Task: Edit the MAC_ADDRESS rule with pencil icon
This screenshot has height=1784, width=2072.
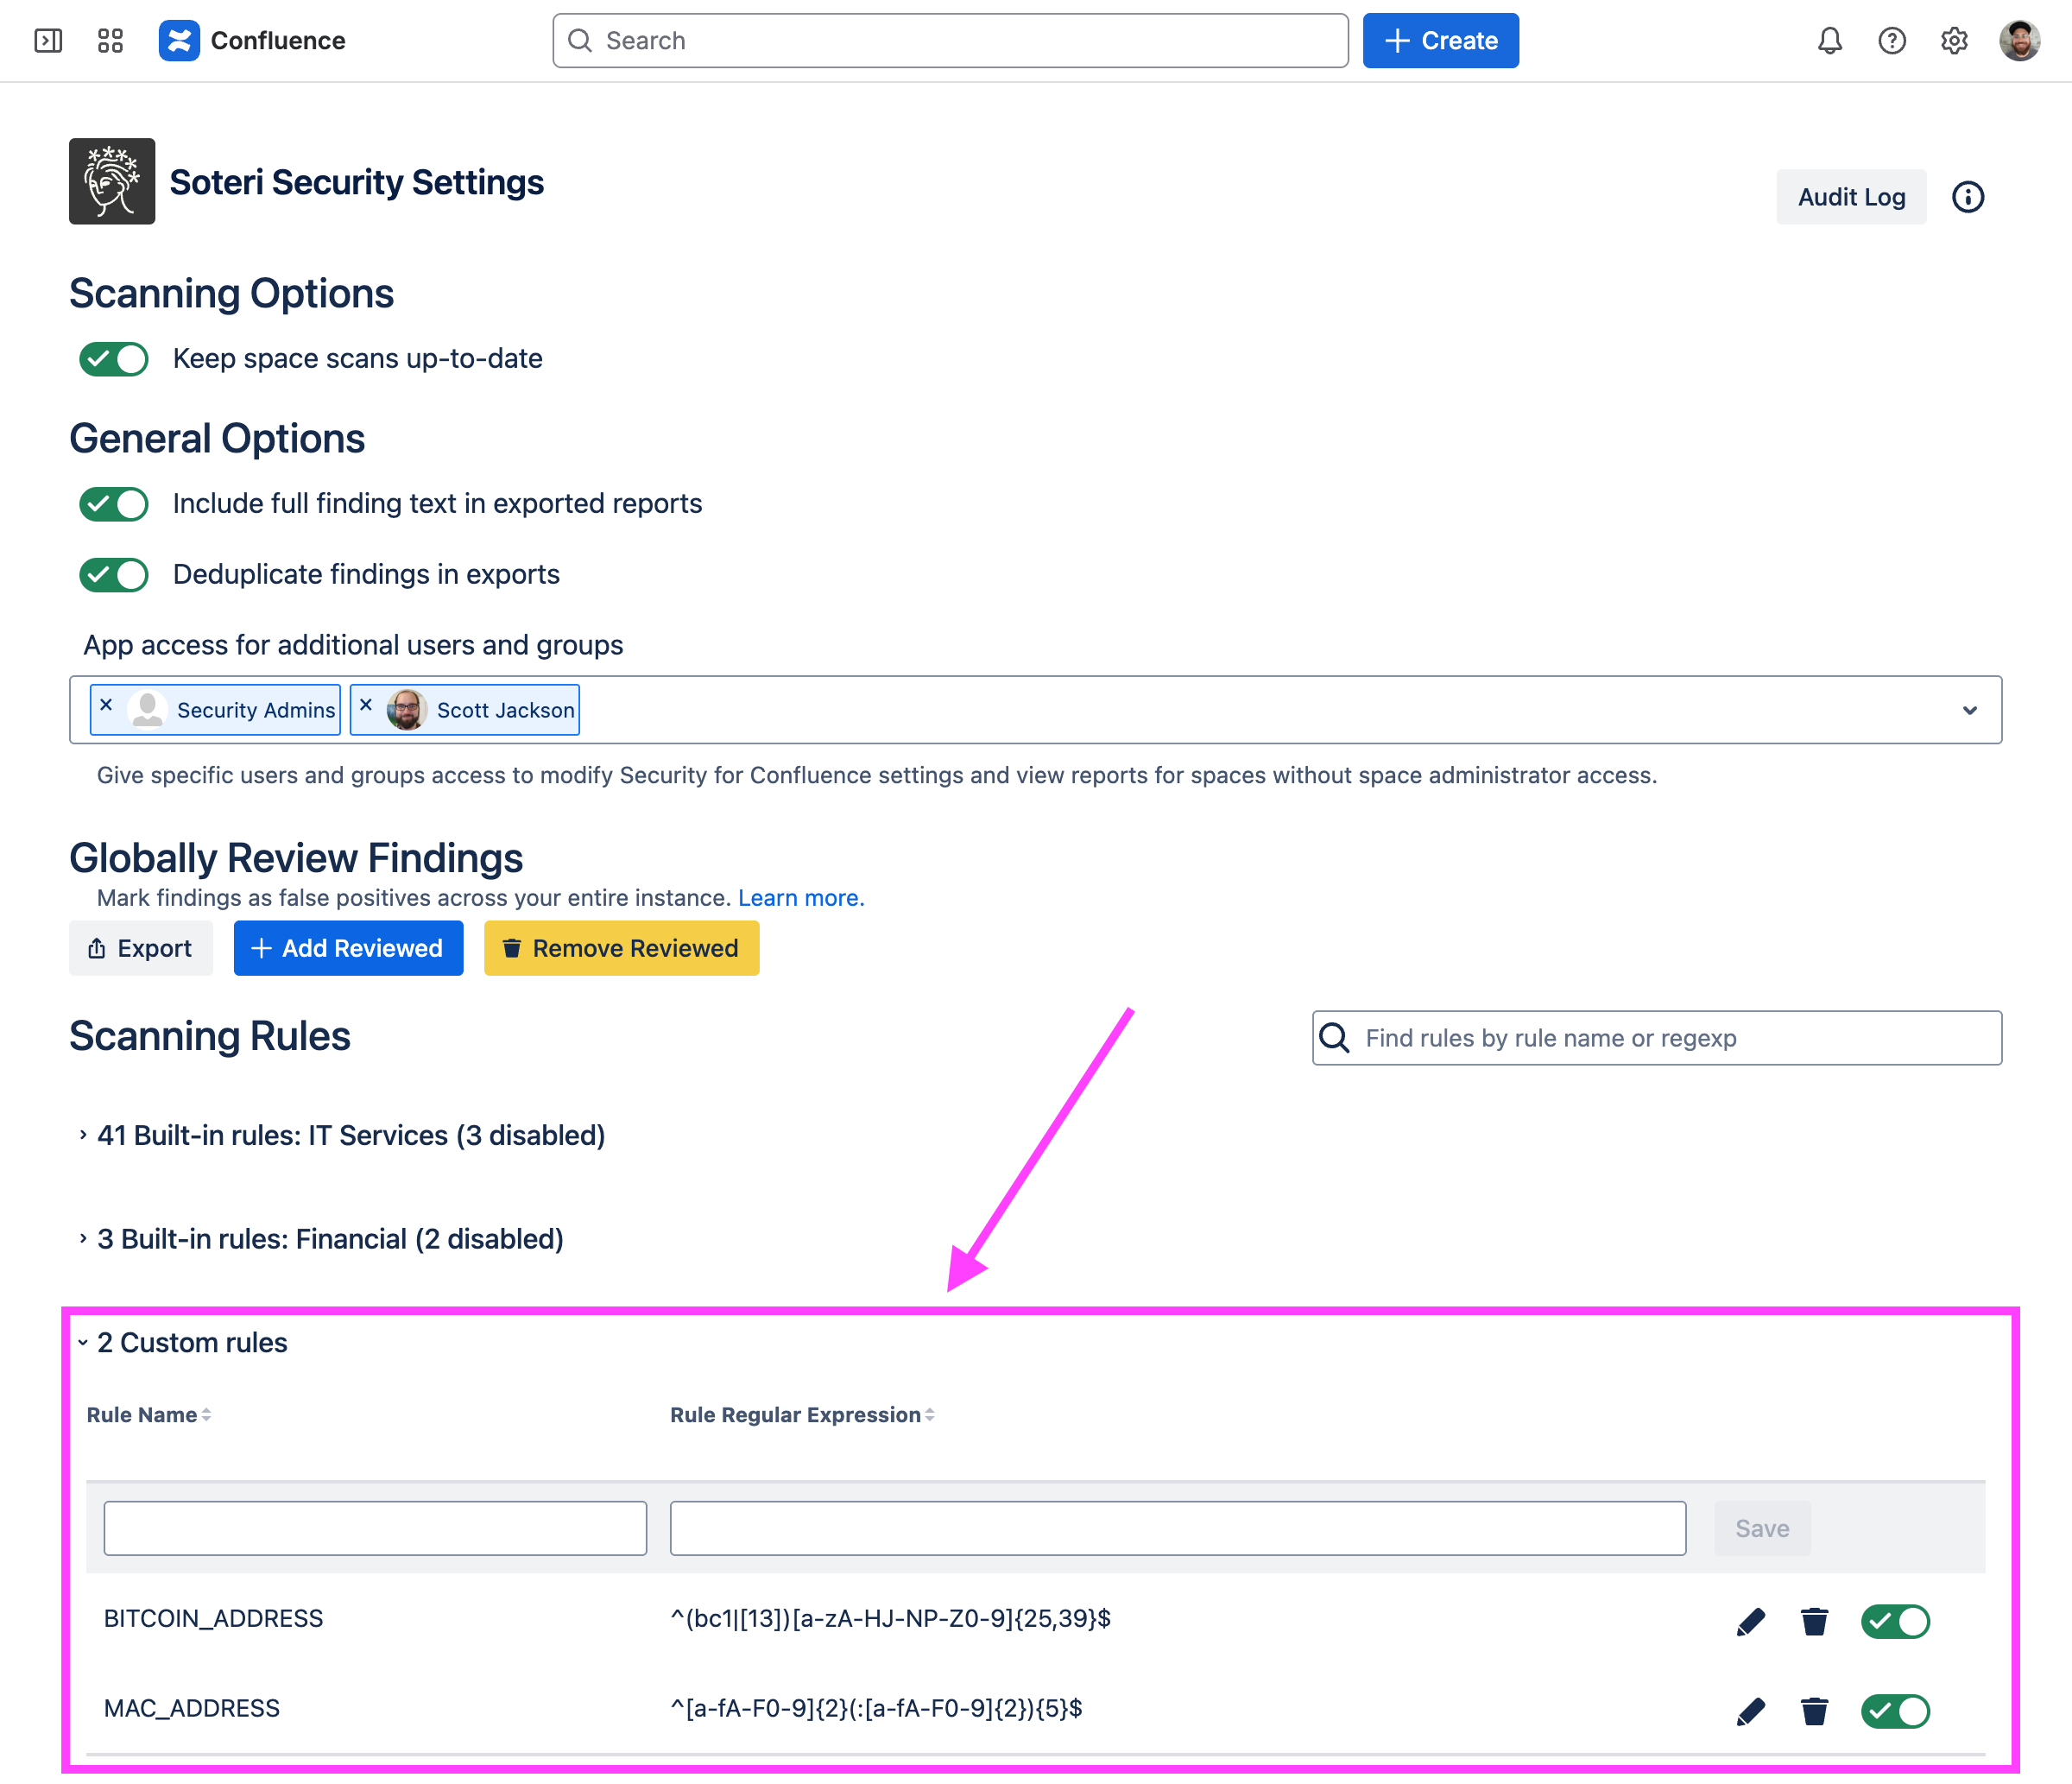Action: coord(1750,1711)
